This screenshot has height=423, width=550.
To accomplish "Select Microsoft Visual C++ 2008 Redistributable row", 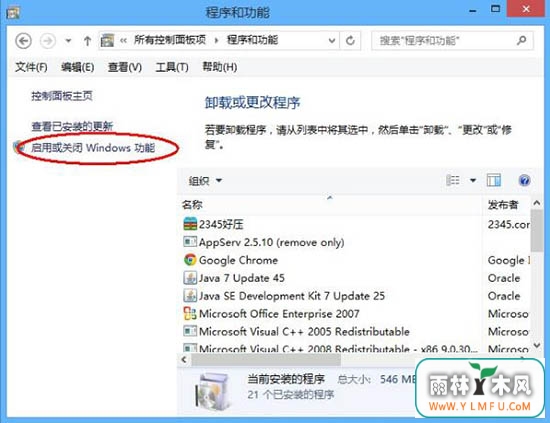I will [x=338, y=348].
